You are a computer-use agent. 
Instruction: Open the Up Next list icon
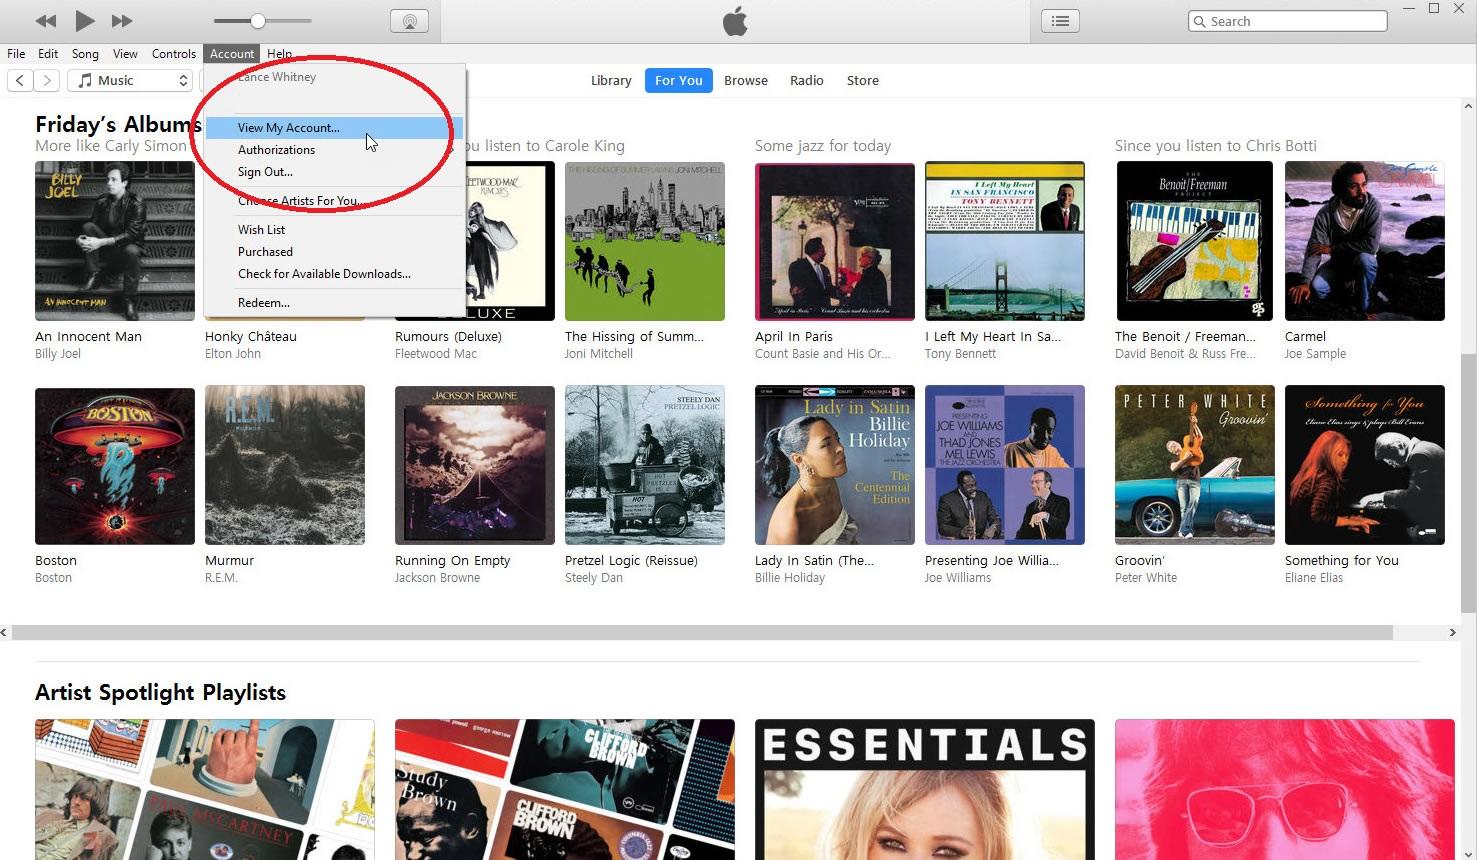tap(1060, 21)
